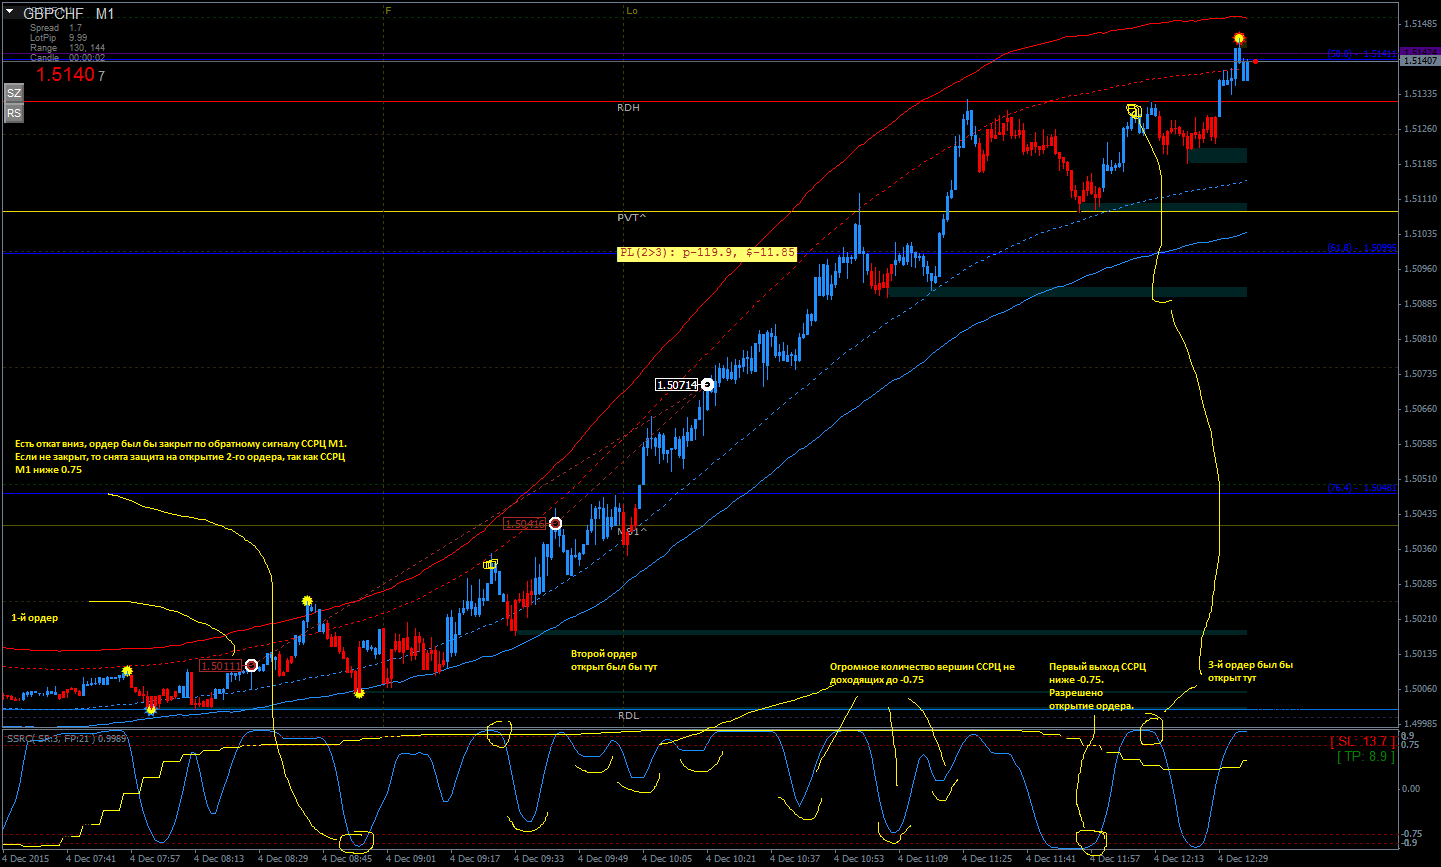Select the (61.8) Fibonacci level label

1362,248
